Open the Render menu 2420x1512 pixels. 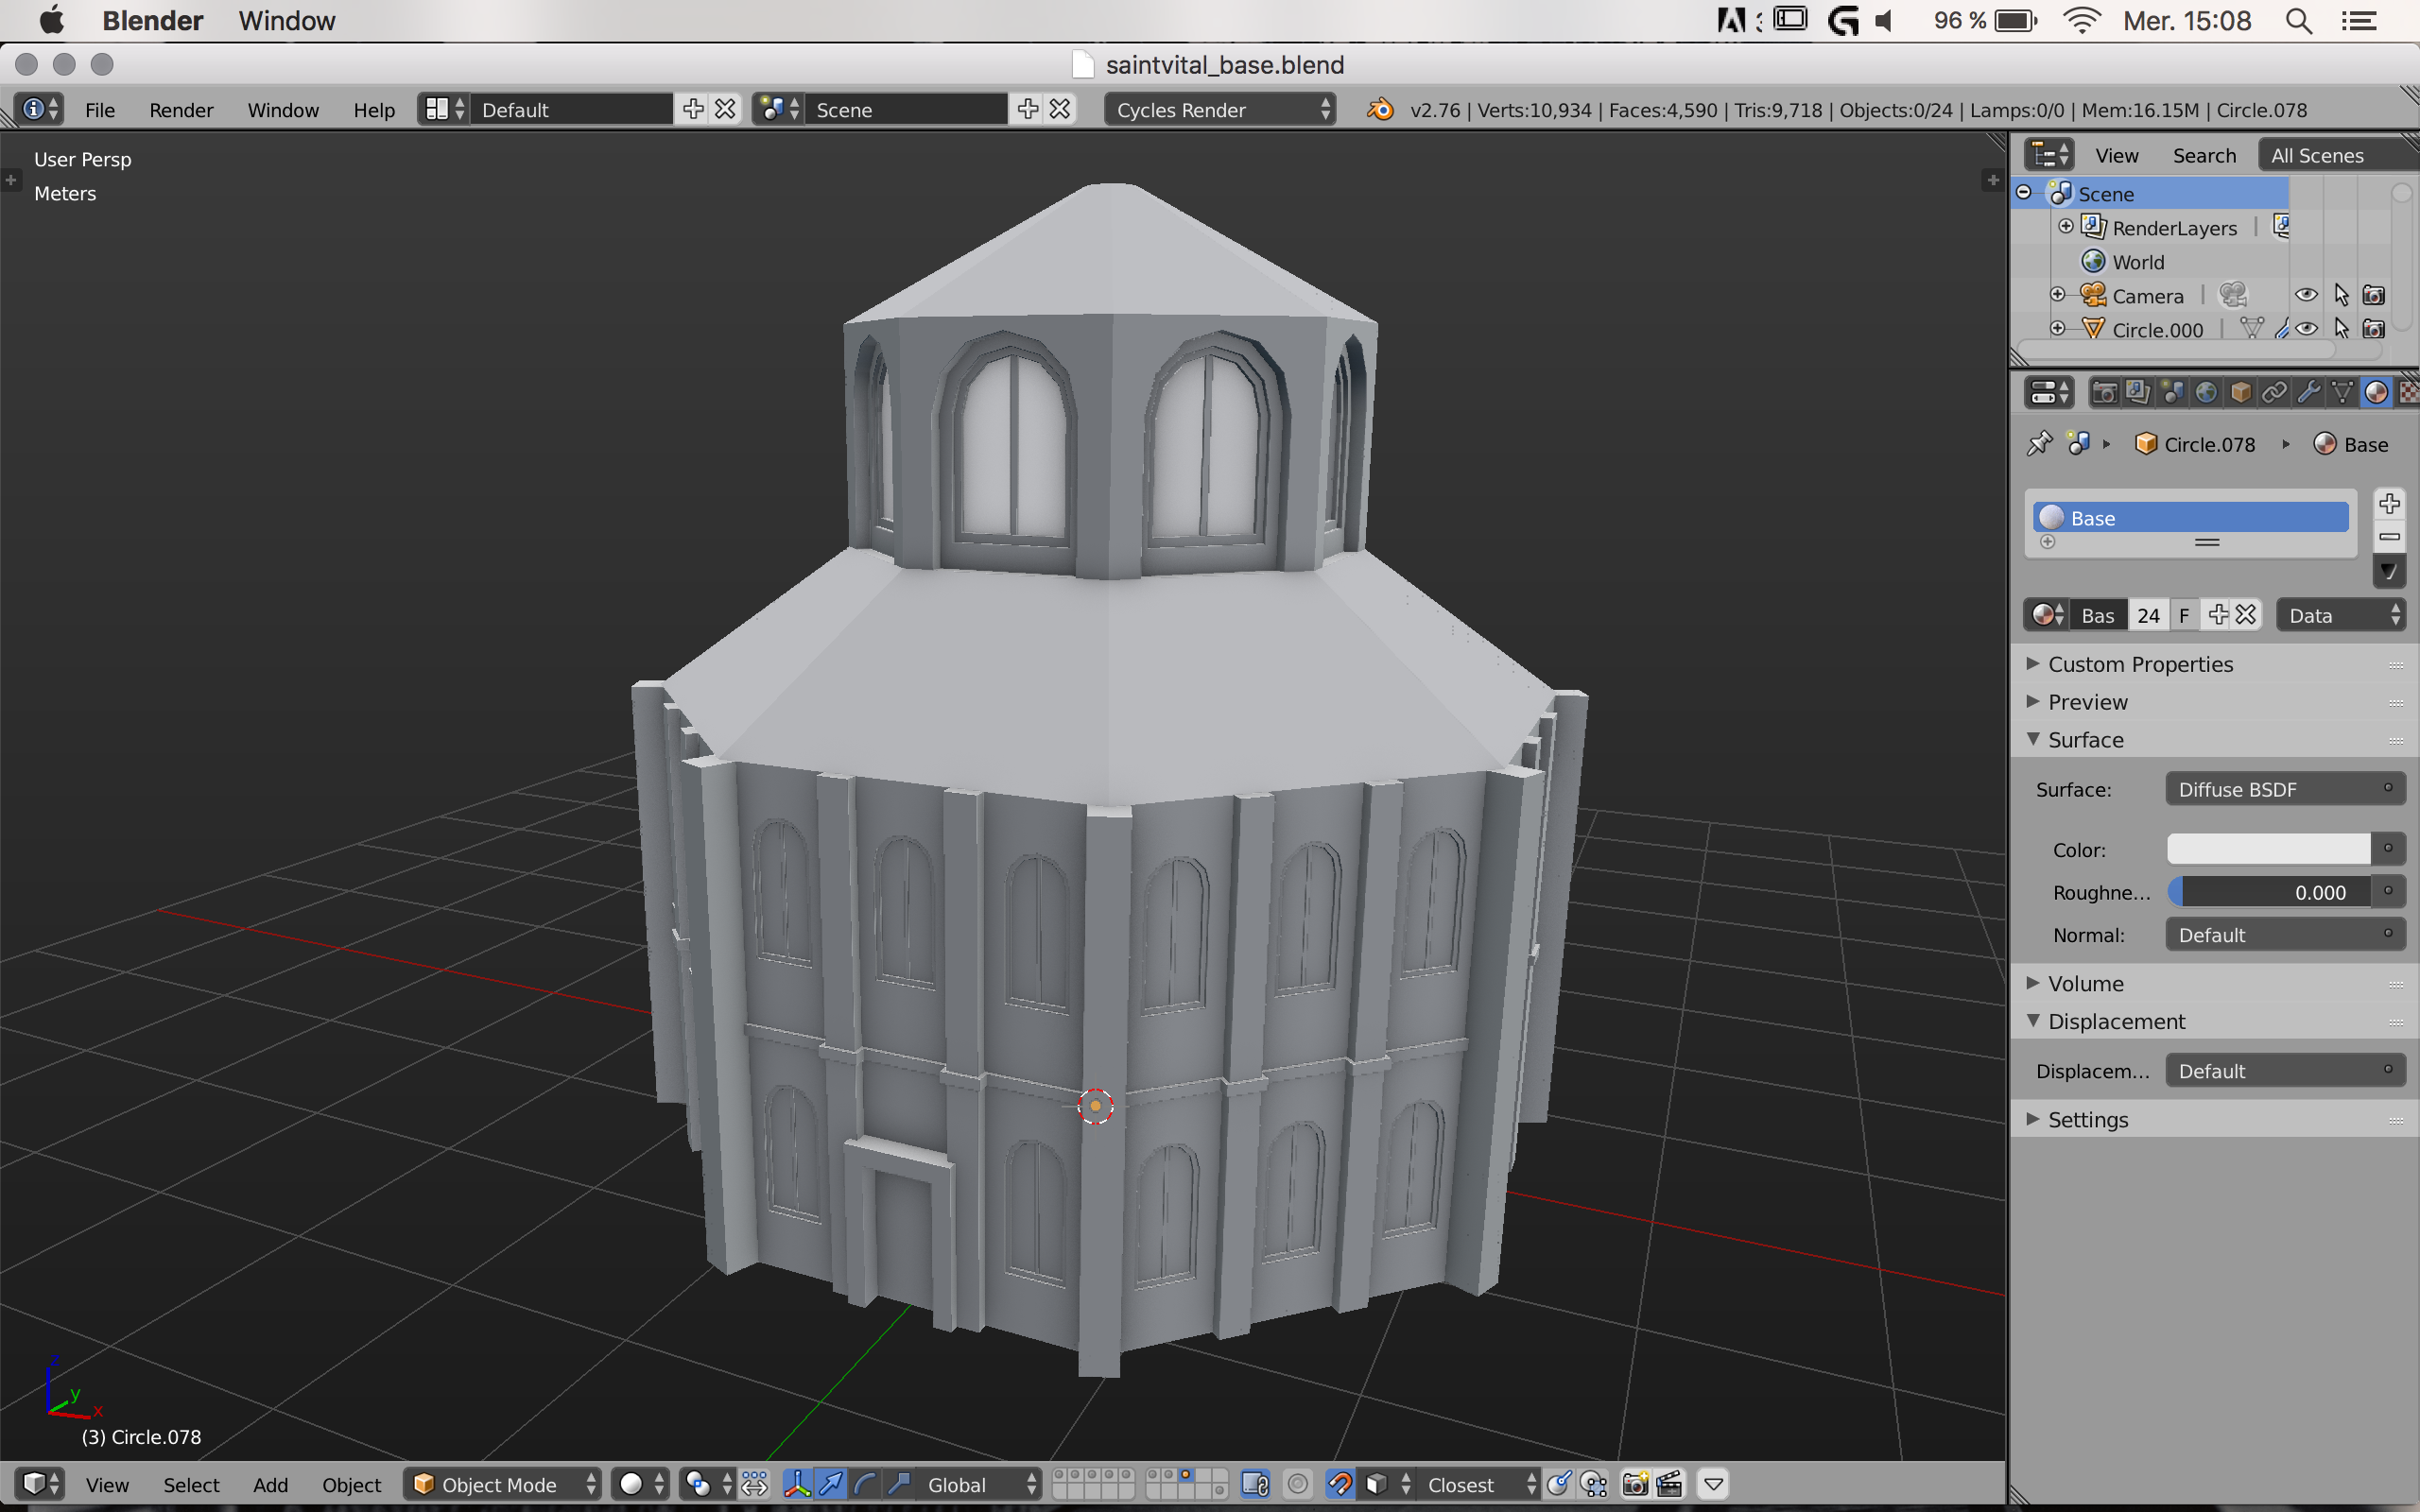[181, 110]
